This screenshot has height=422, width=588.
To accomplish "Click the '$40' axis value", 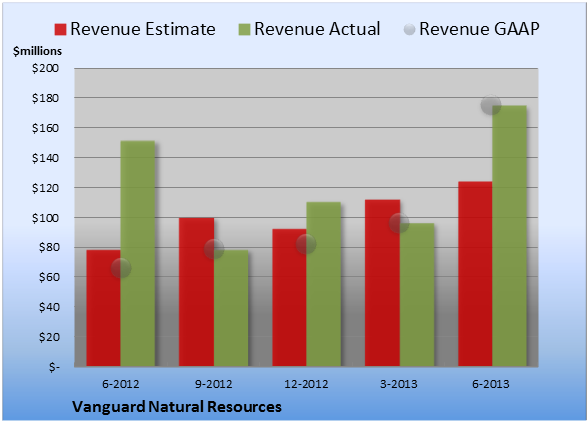I will [x=49, y=307].
